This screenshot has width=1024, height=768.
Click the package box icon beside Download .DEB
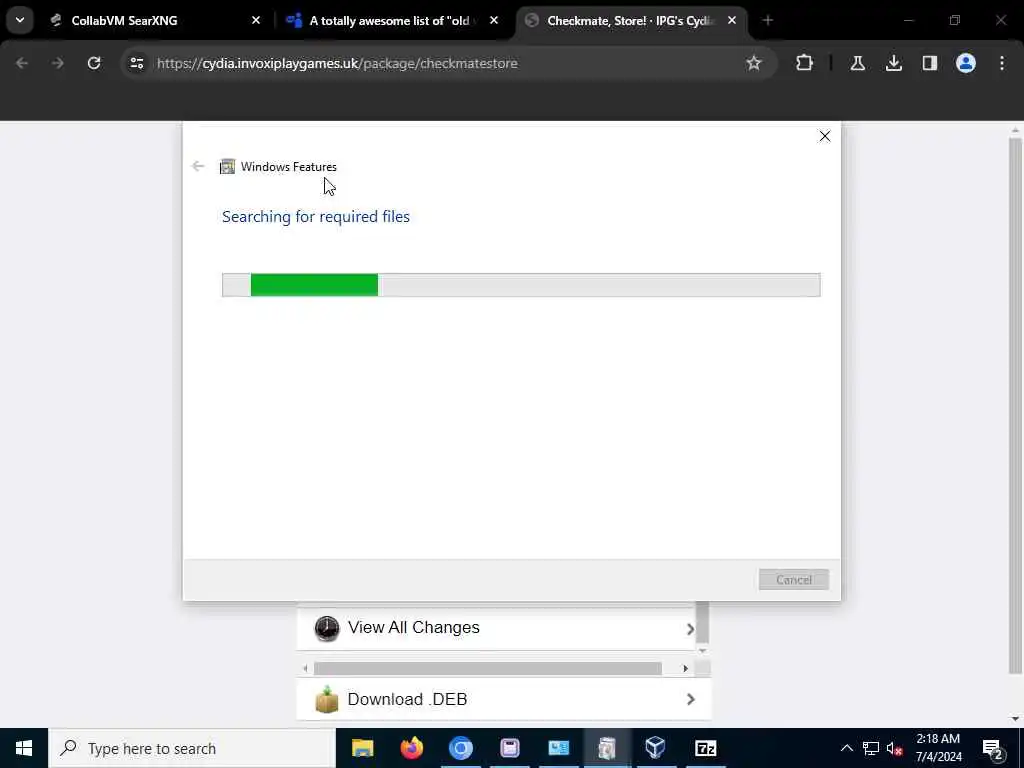(327, 699)
